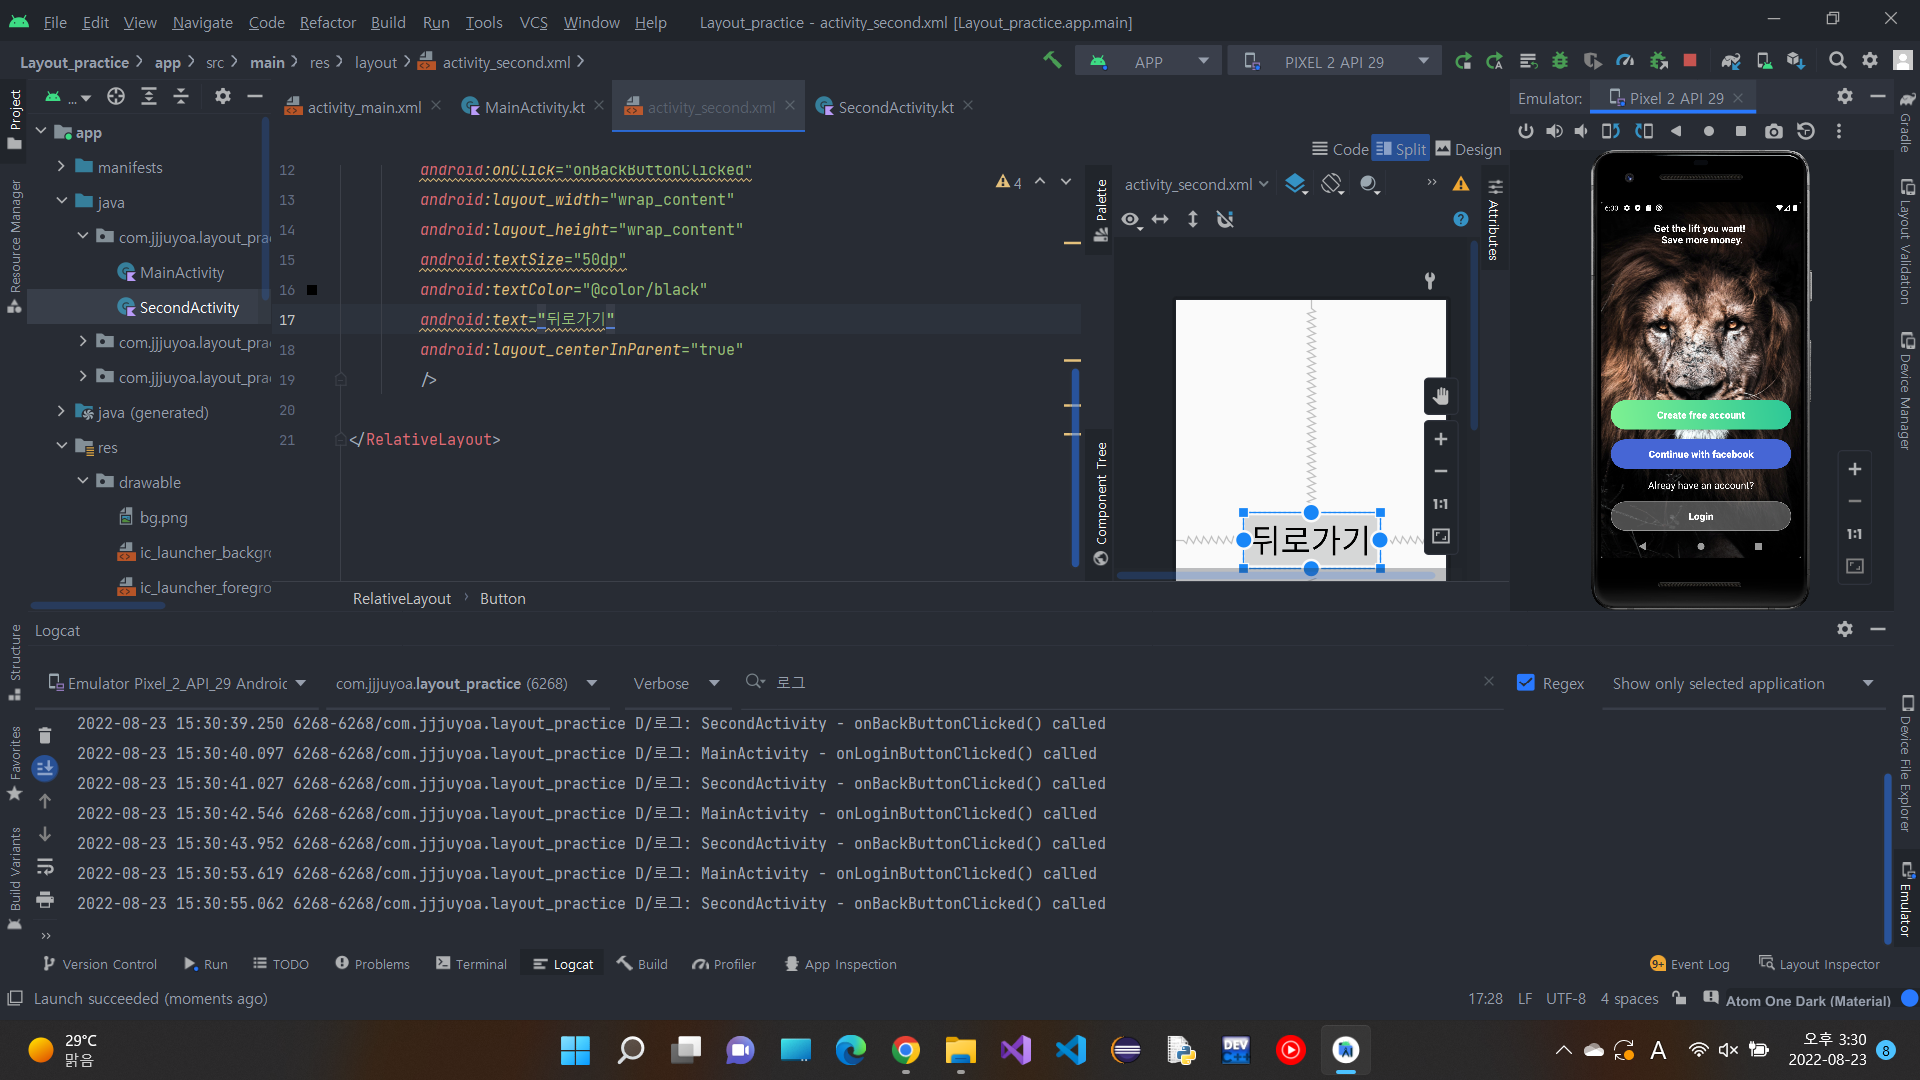Click the pan hand tool in design view
The image size is (1920, 1080).
pos(1440,396)
